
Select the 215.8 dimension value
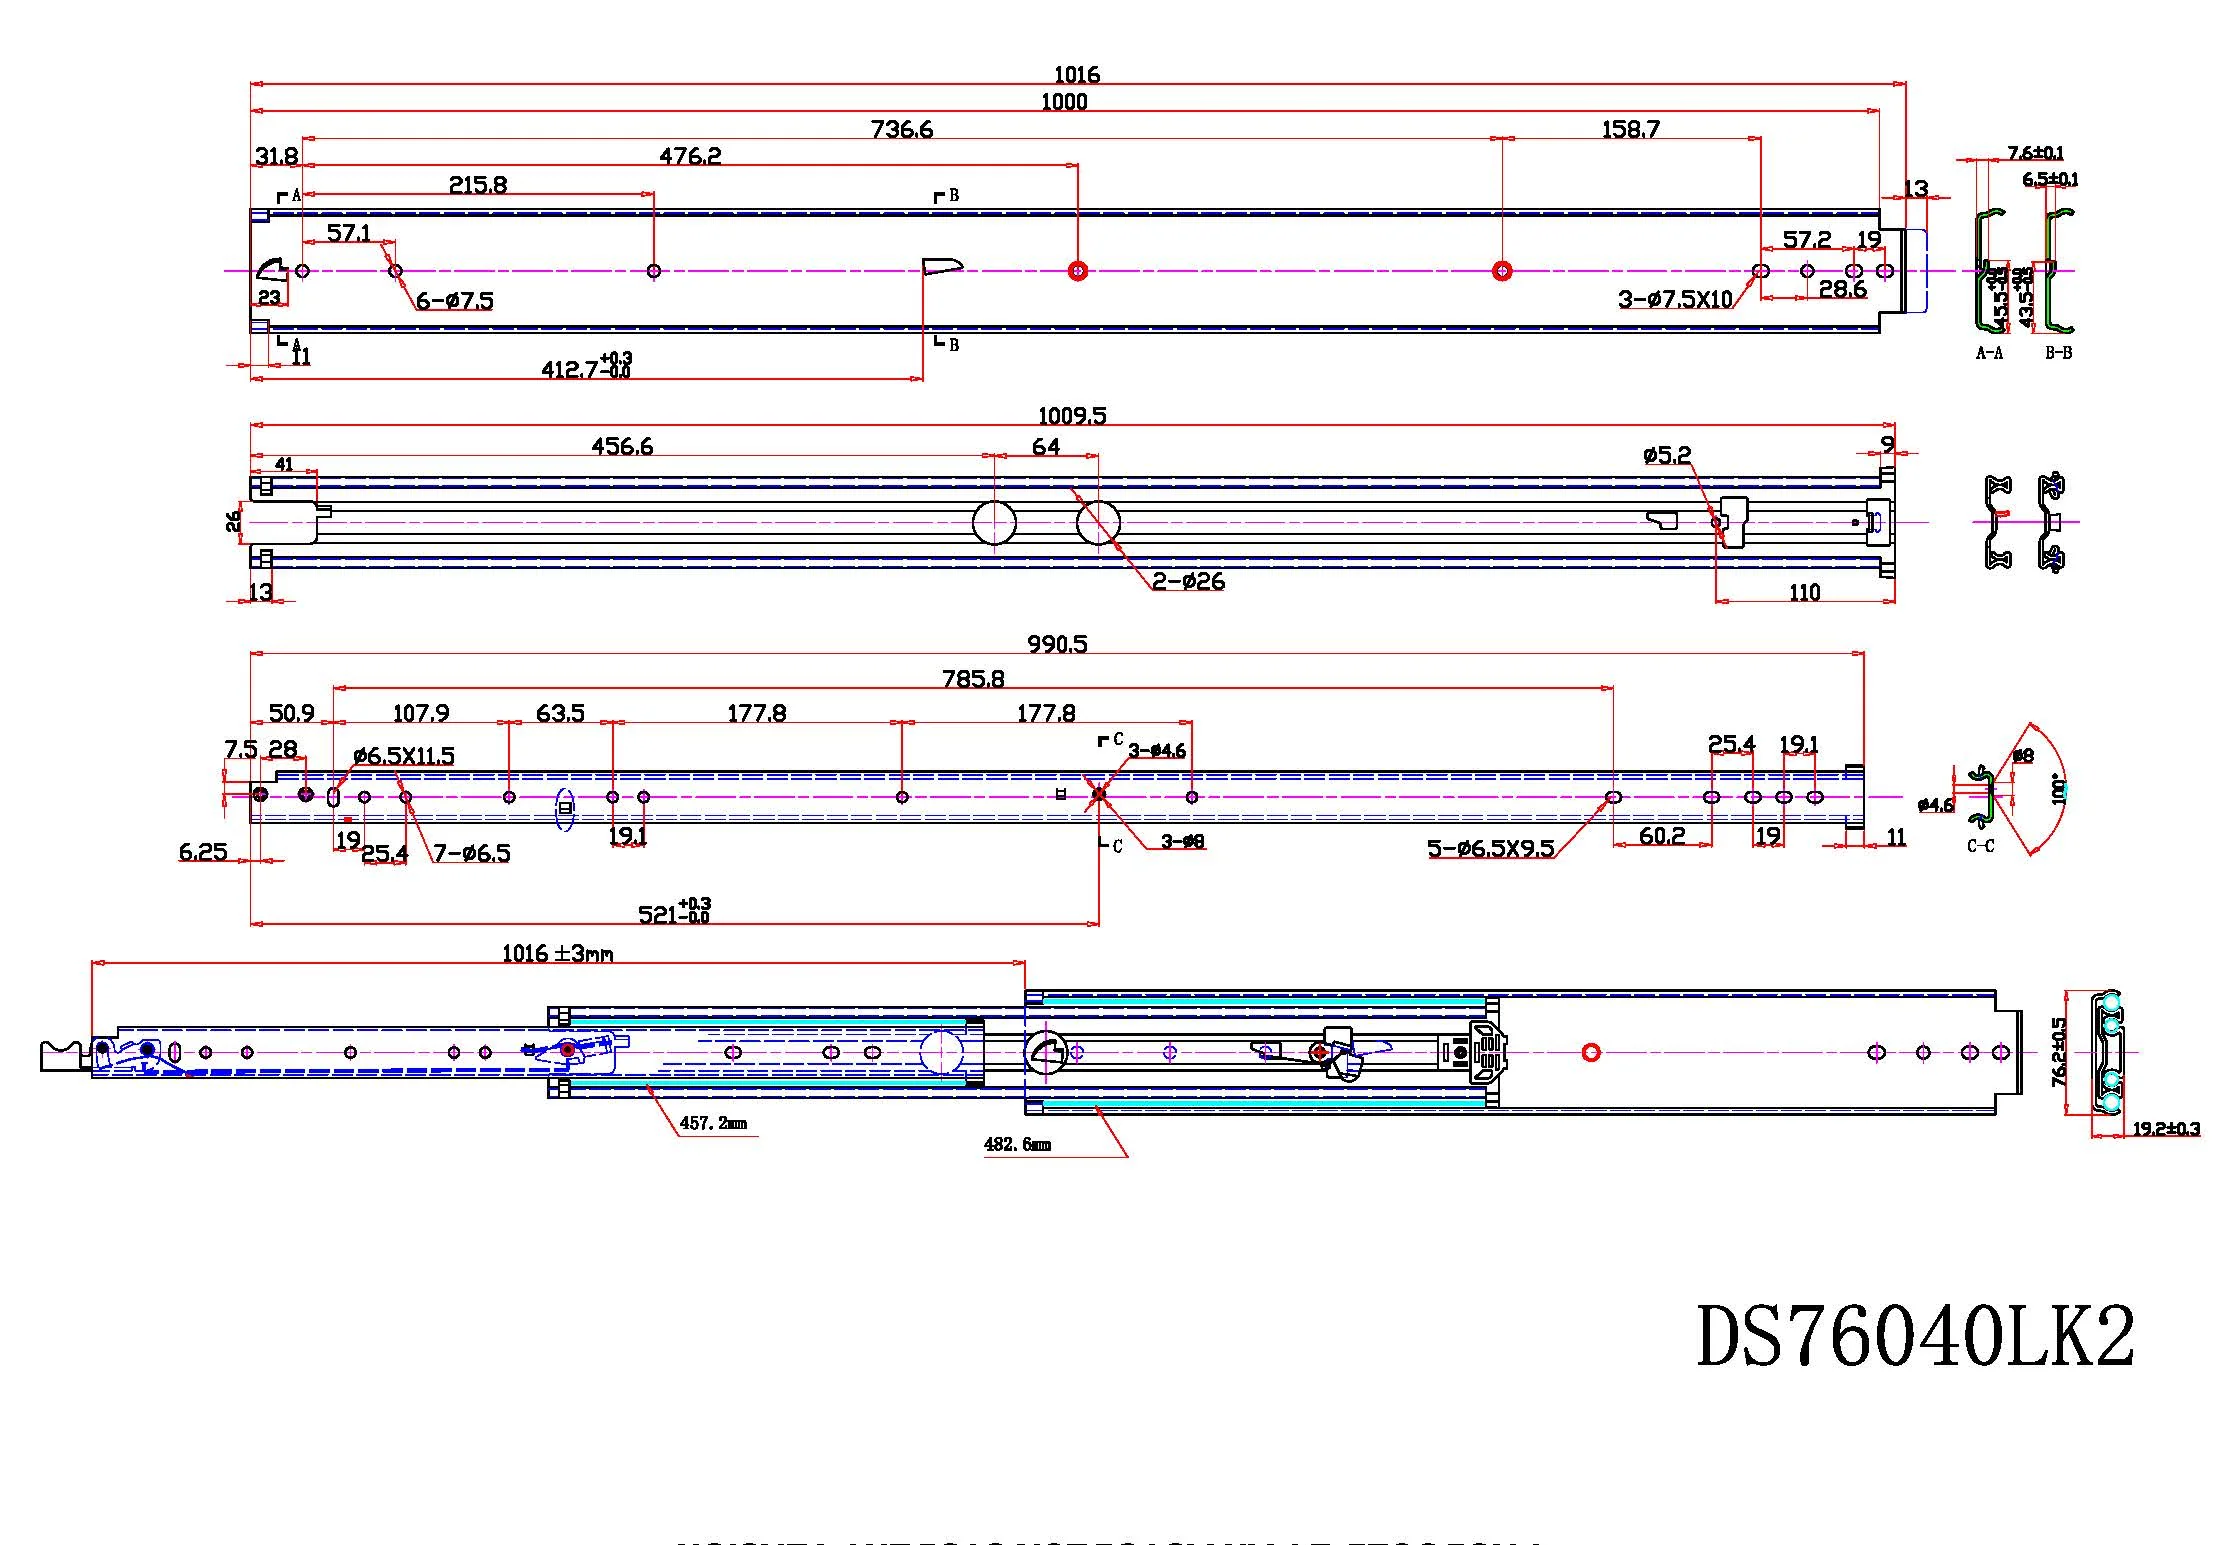(478, 185)
